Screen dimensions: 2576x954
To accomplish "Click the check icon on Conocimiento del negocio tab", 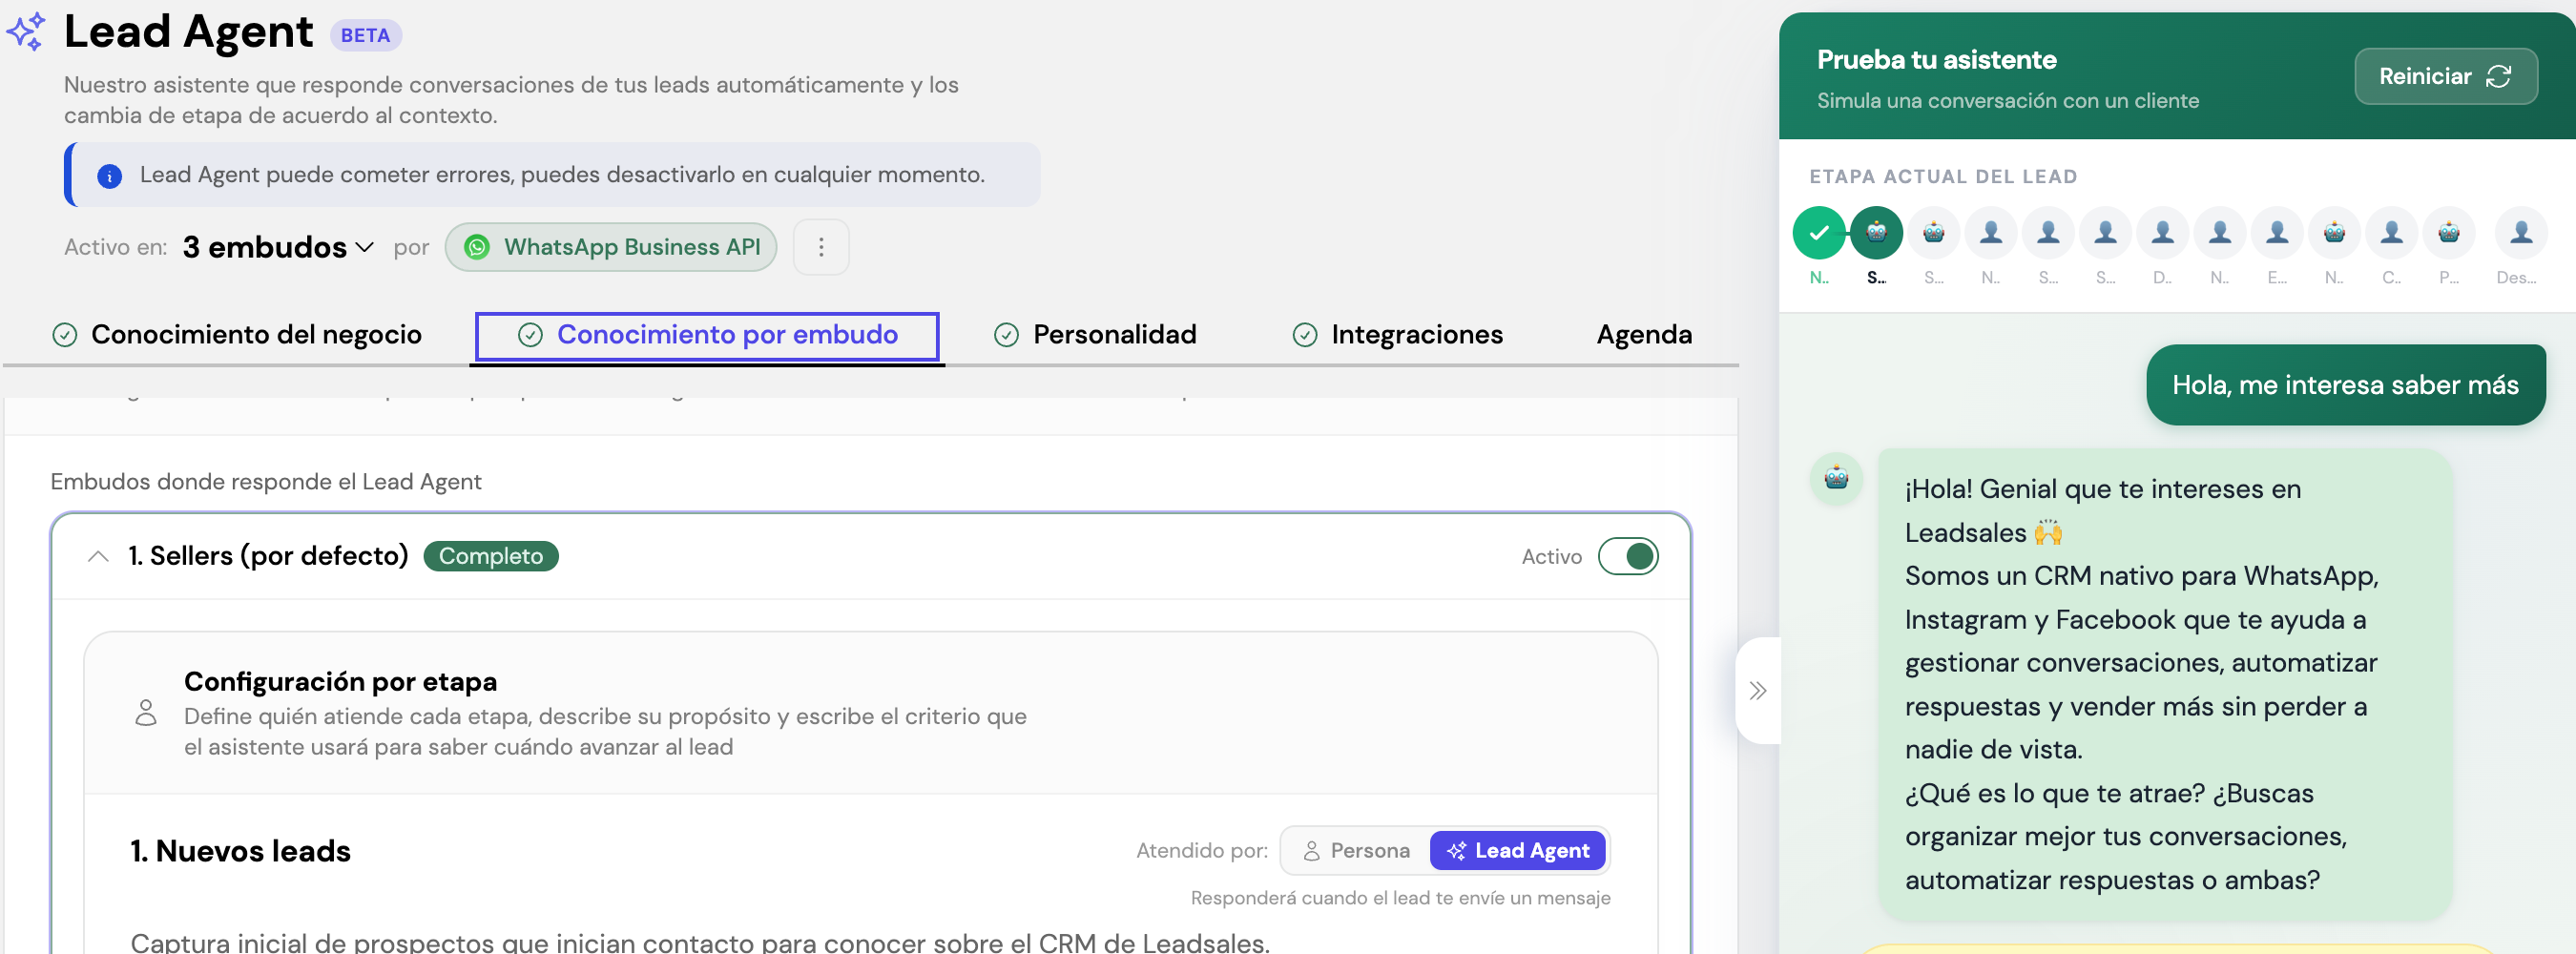I will [x=65, y=335].
